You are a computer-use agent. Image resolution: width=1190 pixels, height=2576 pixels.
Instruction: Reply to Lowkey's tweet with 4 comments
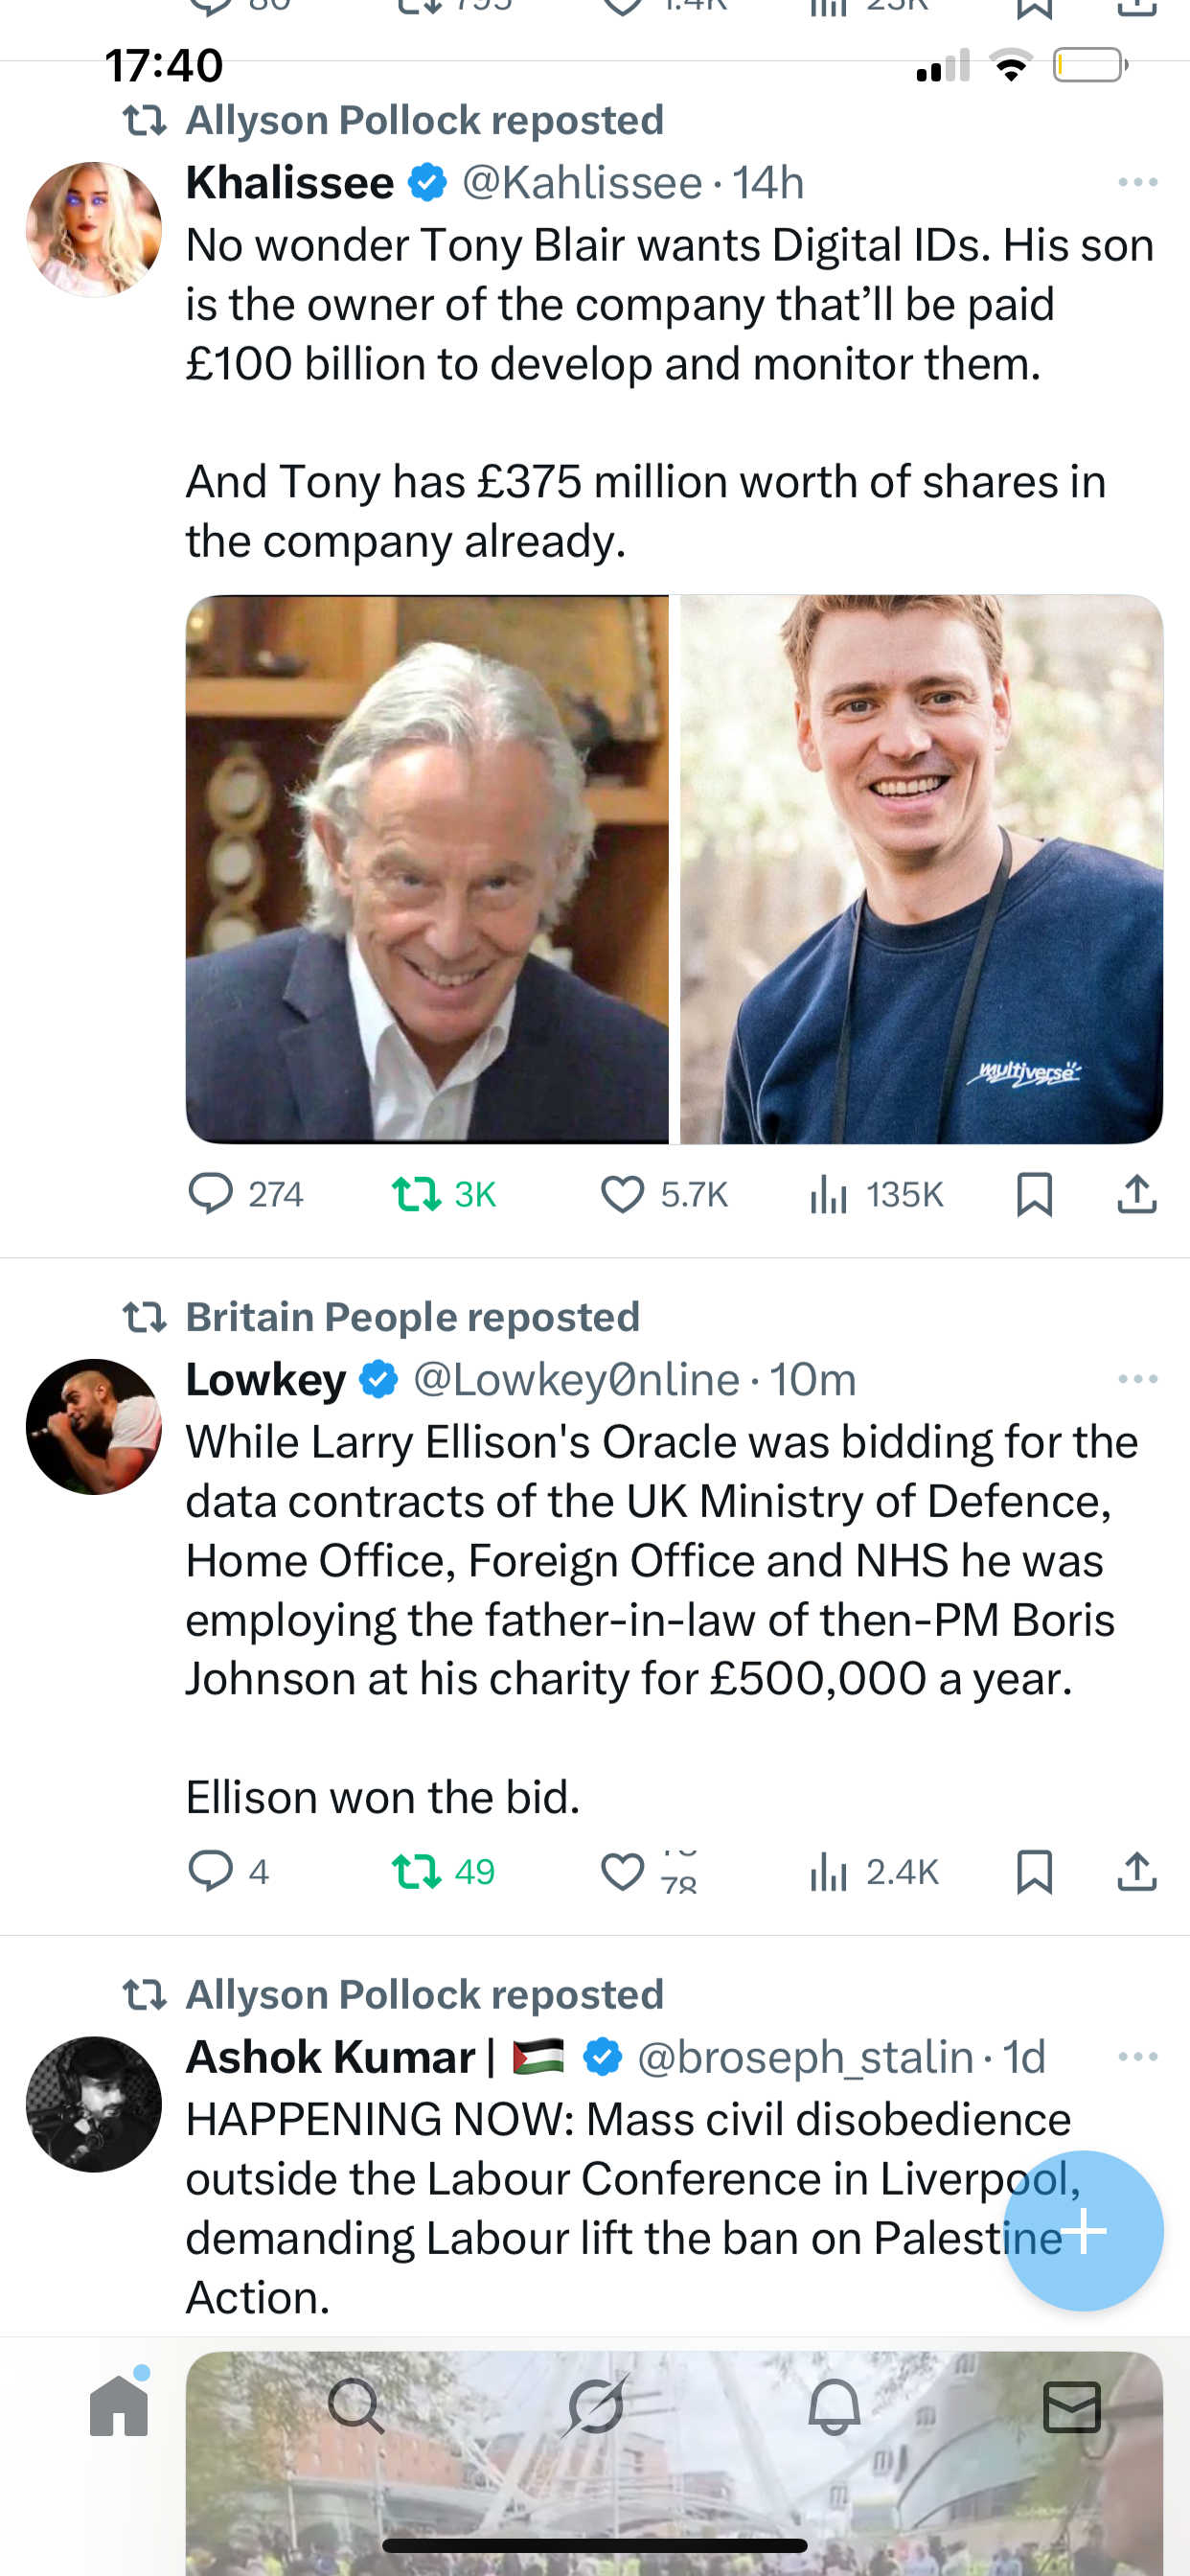pyautogui.click(x=211, y=1870)
